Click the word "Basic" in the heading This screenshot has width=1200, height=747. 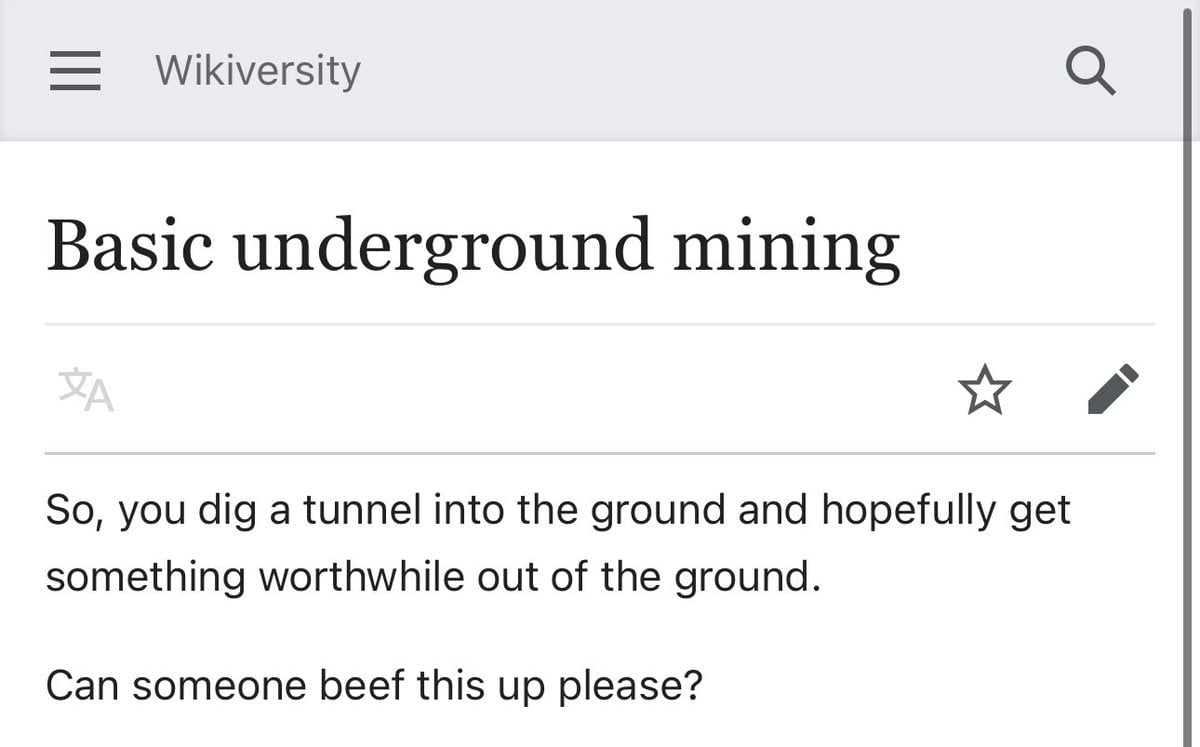click(130, 246)
